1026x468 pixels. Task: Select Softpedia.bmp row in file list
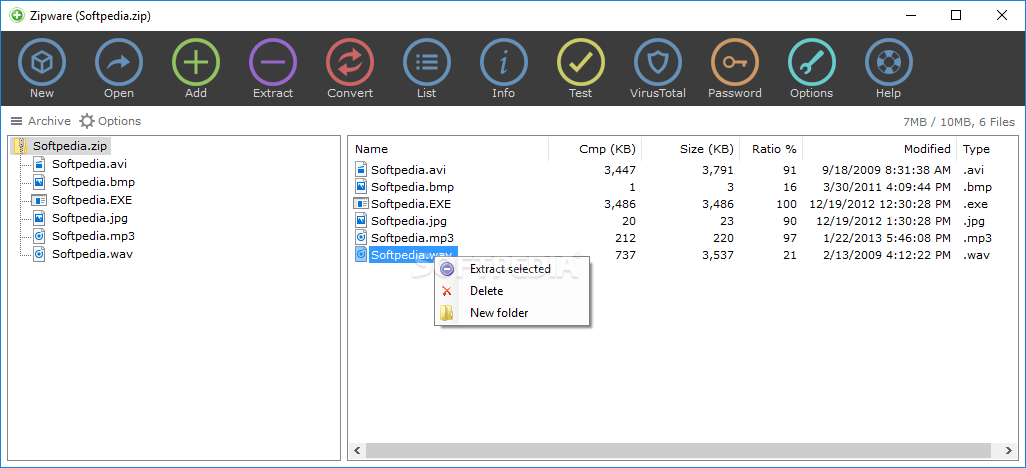coord(684,187)
